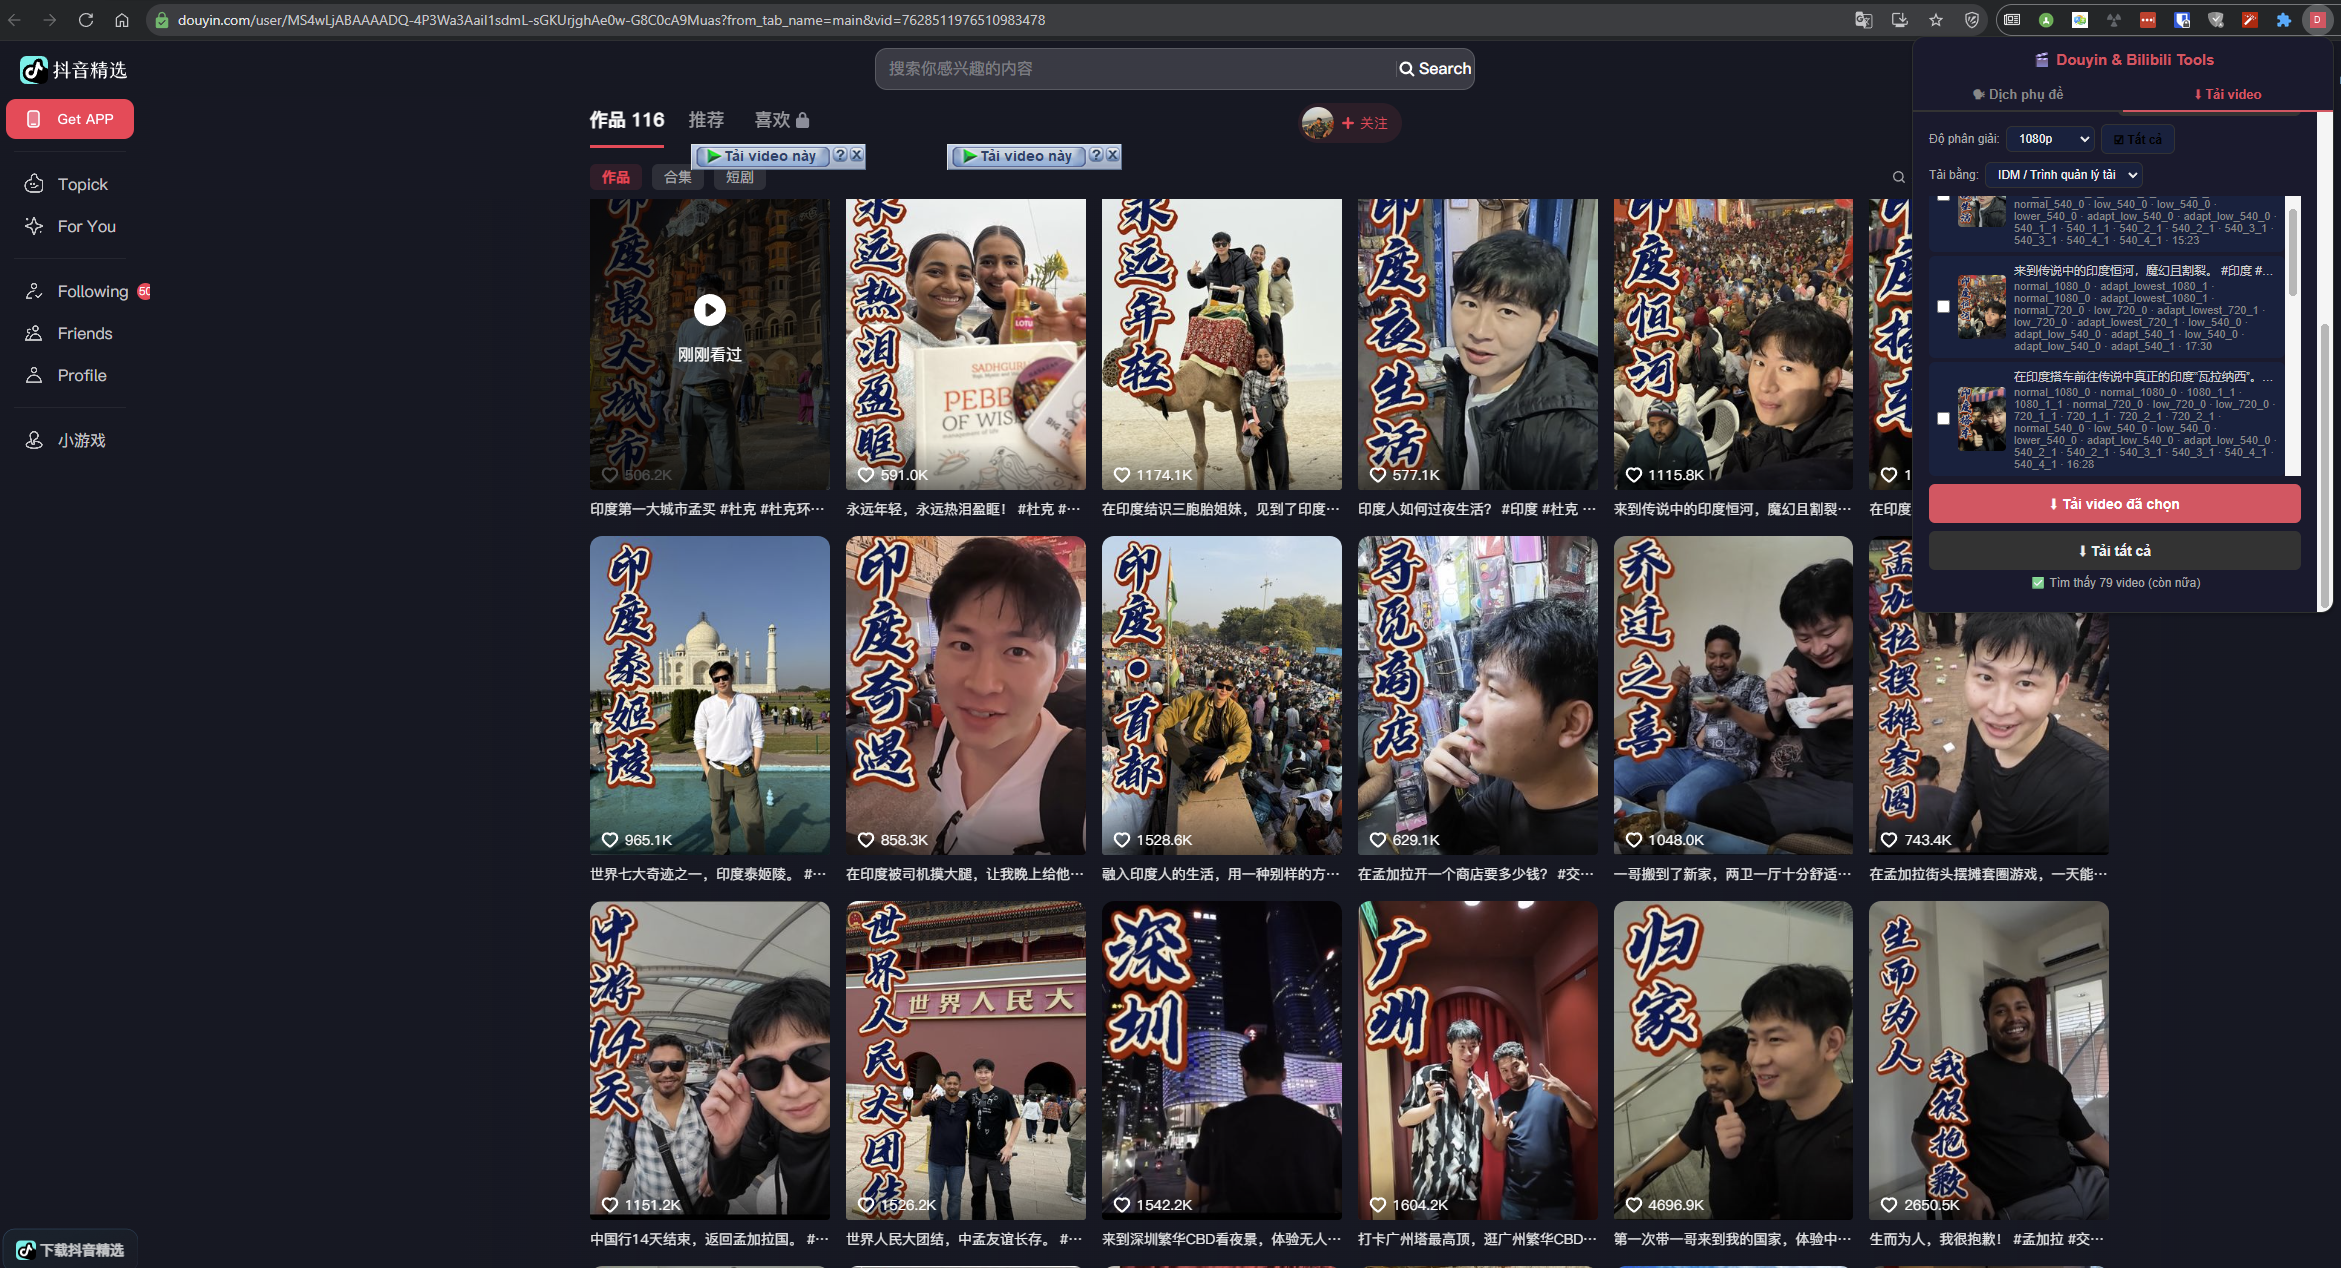Open the 印度泰姬陵 video thumbnail
The width and height of the screenshot is (2341, 1268).
[709, 694]
